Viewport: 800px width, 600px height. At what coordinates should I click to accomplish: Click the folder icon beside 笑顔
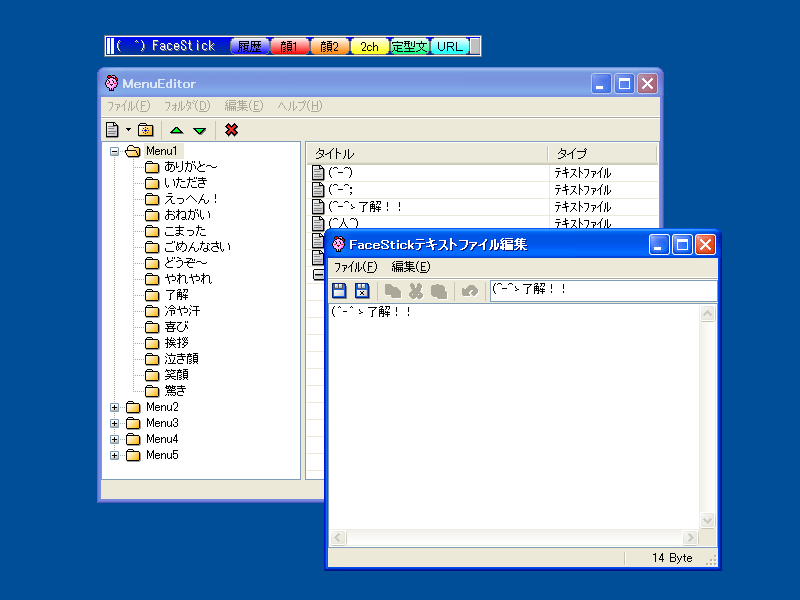pos(152,375)
